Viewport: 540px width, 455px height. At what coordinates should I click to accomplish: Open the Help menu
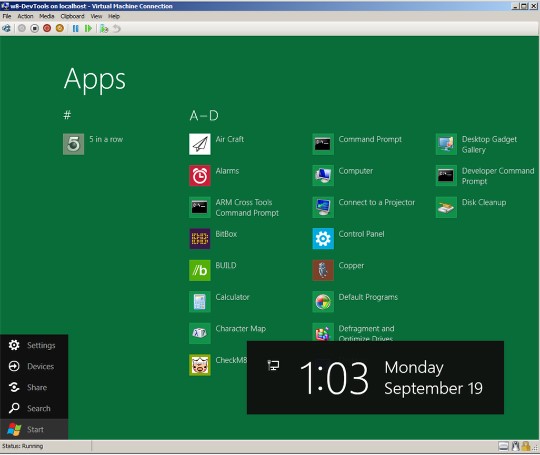coord(114,16)
